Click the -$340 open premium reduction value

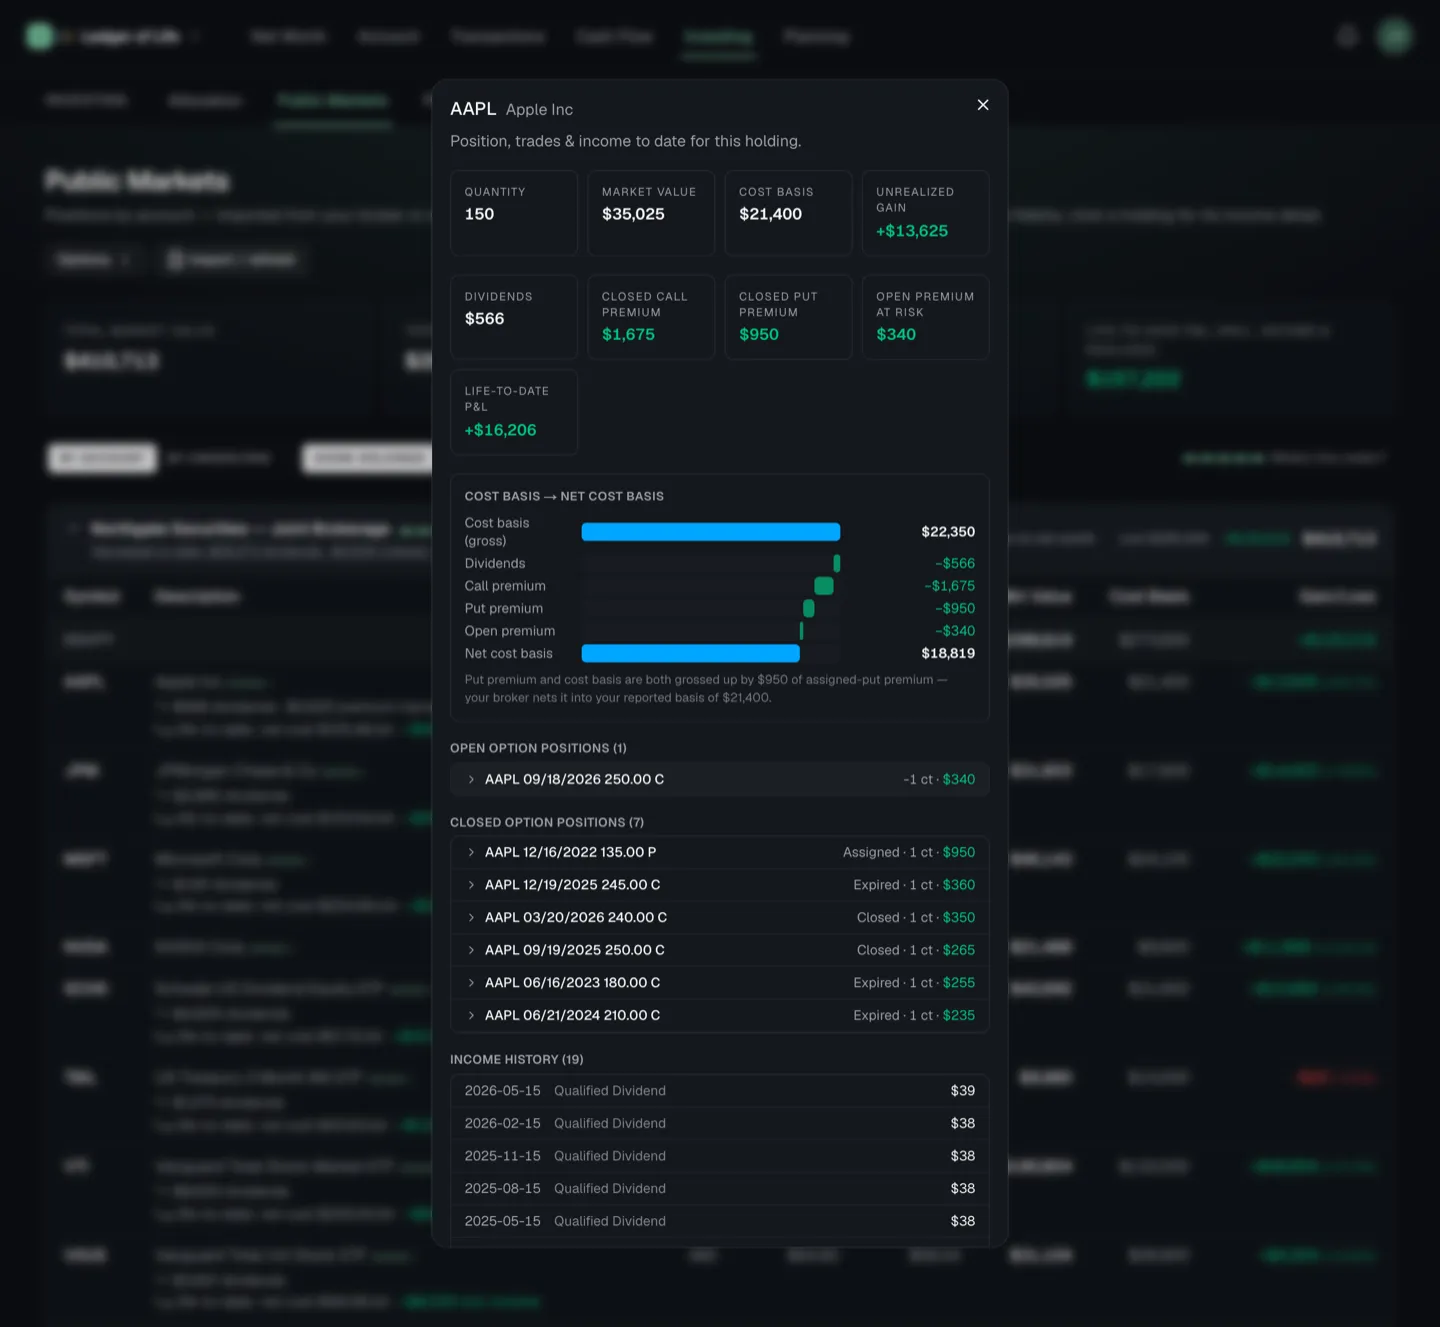click(x=955, y=631)
